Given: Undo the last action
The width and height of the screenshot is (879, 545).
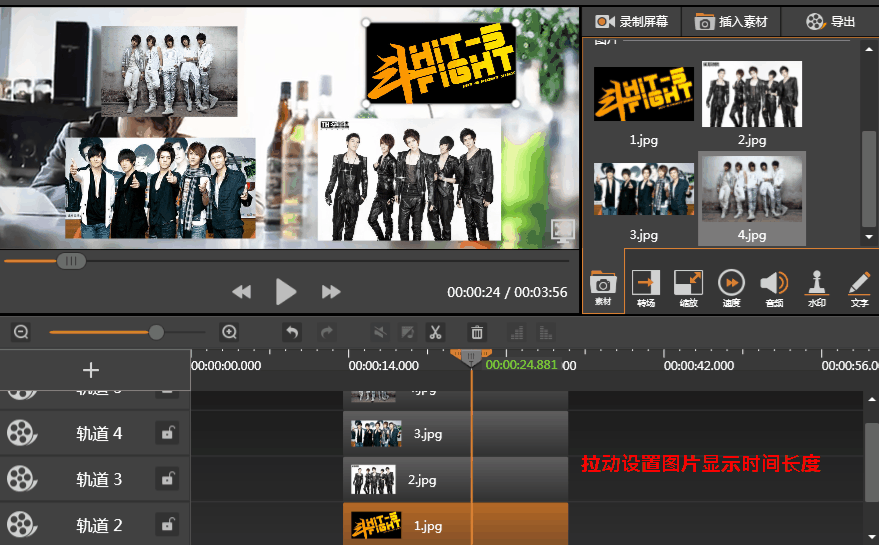Looking at the screenshot, I should point(292,332).
